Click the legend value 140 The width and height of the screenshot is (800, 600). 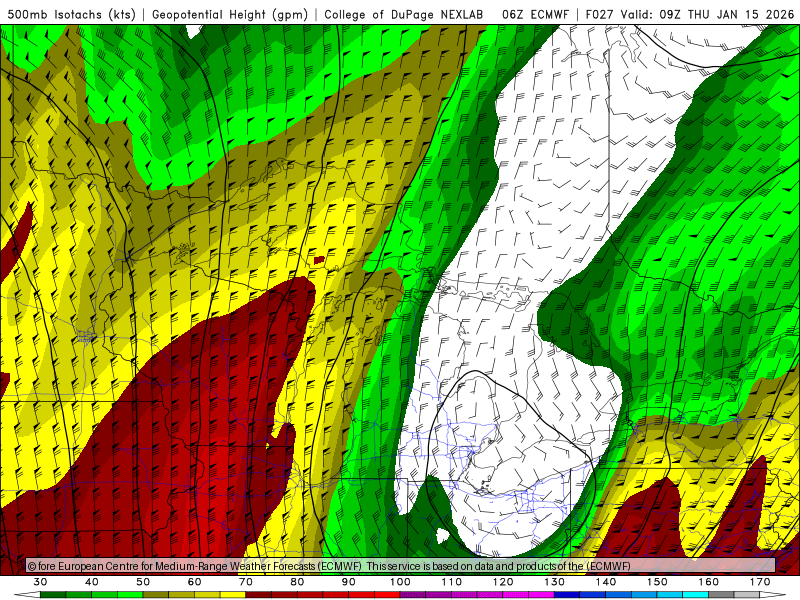point(606,582)
